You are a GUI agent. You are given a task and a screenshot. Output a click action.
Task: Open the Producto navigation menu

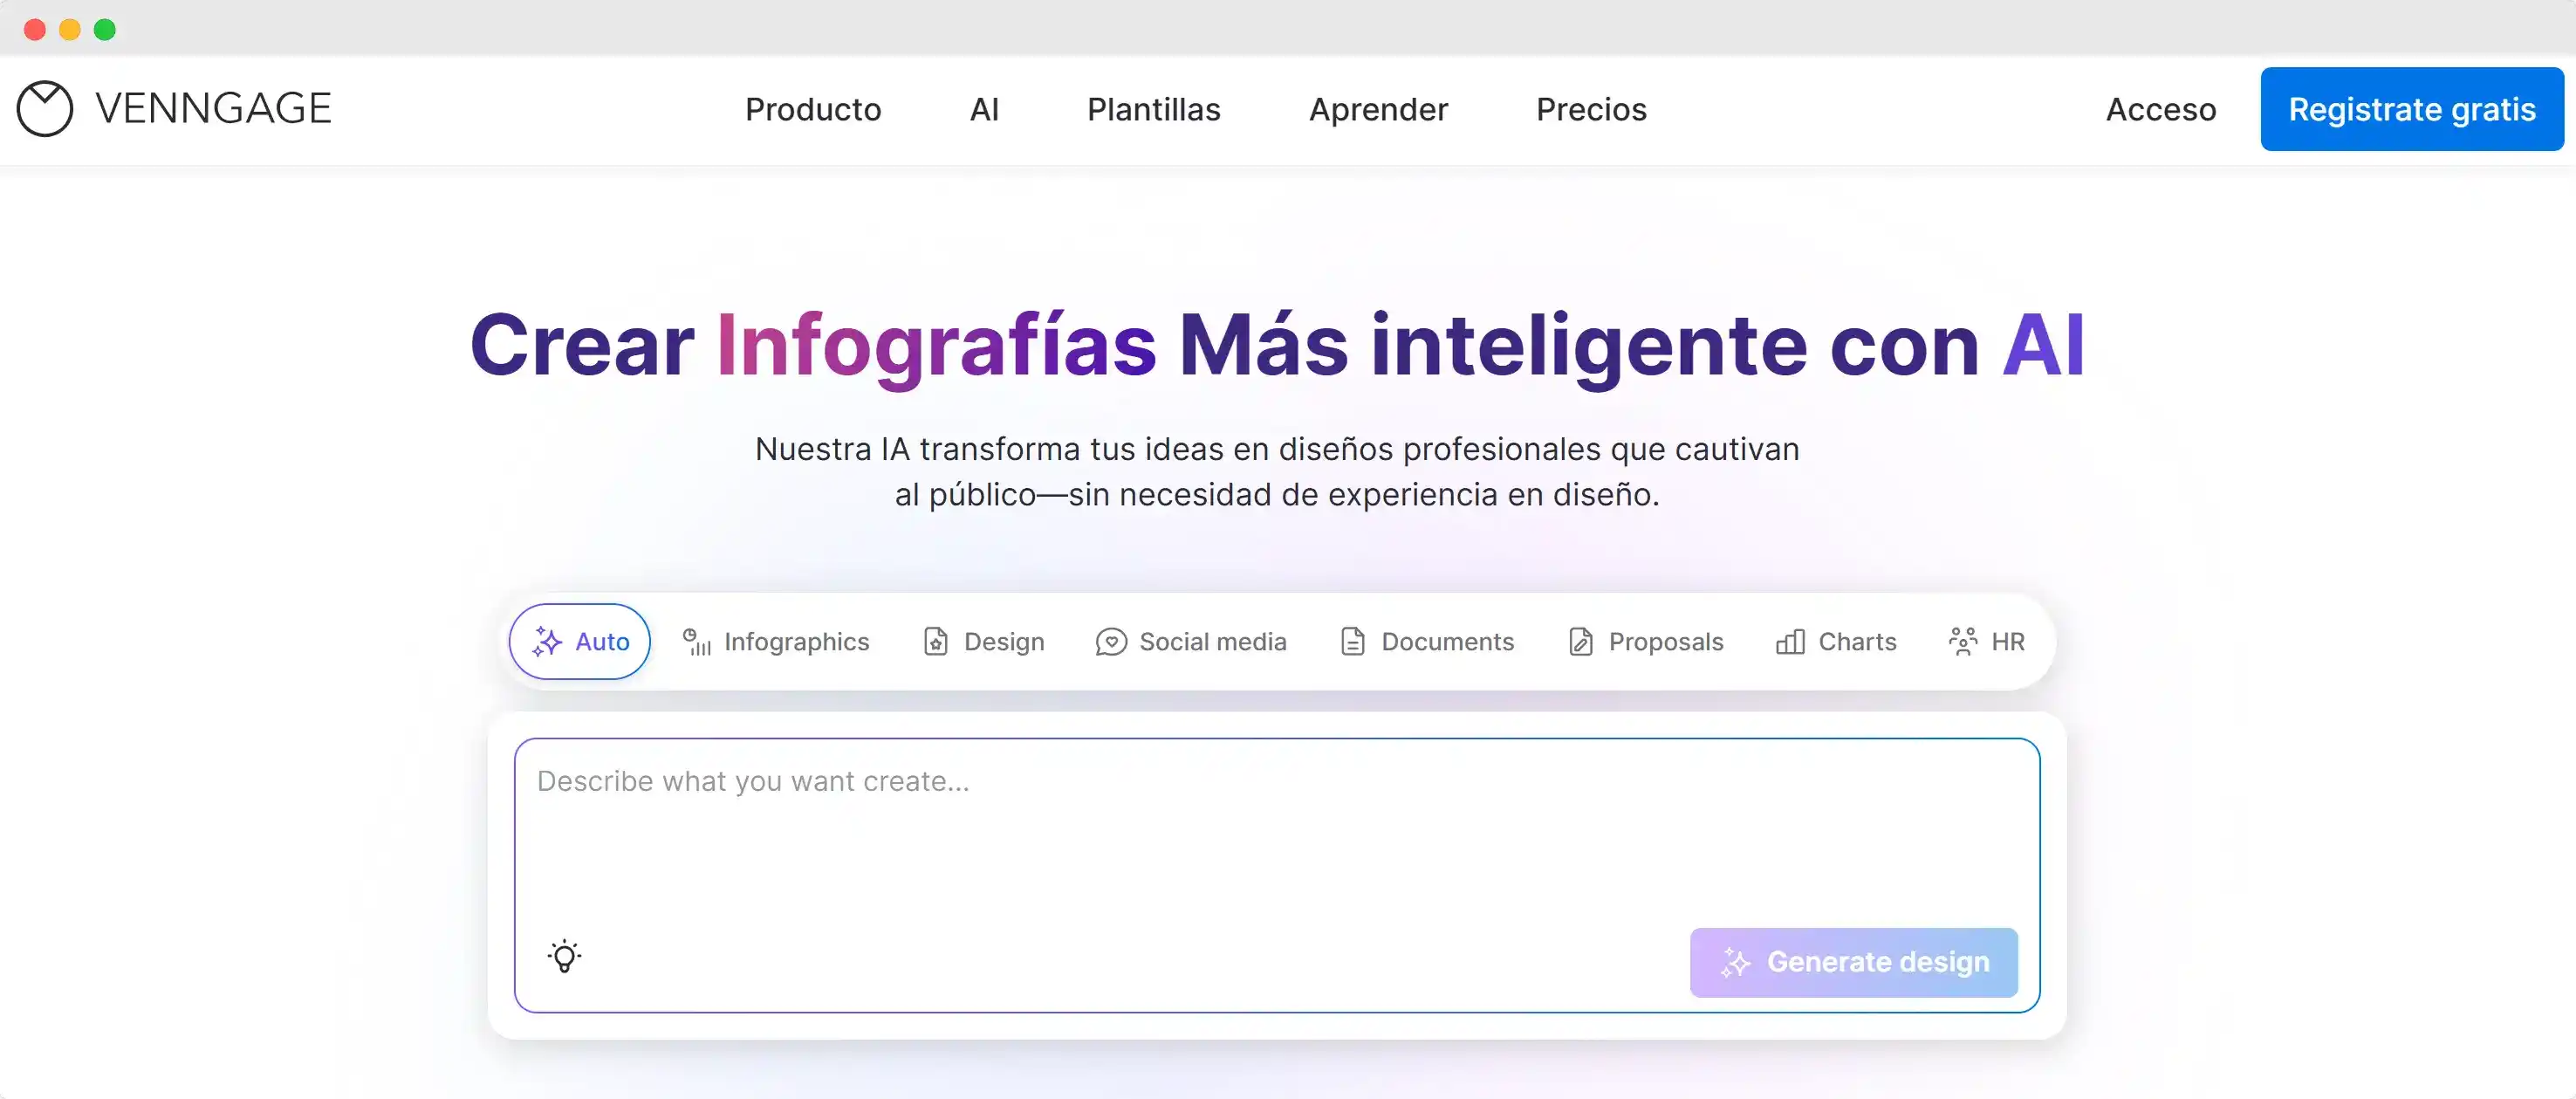pos(813,109)
